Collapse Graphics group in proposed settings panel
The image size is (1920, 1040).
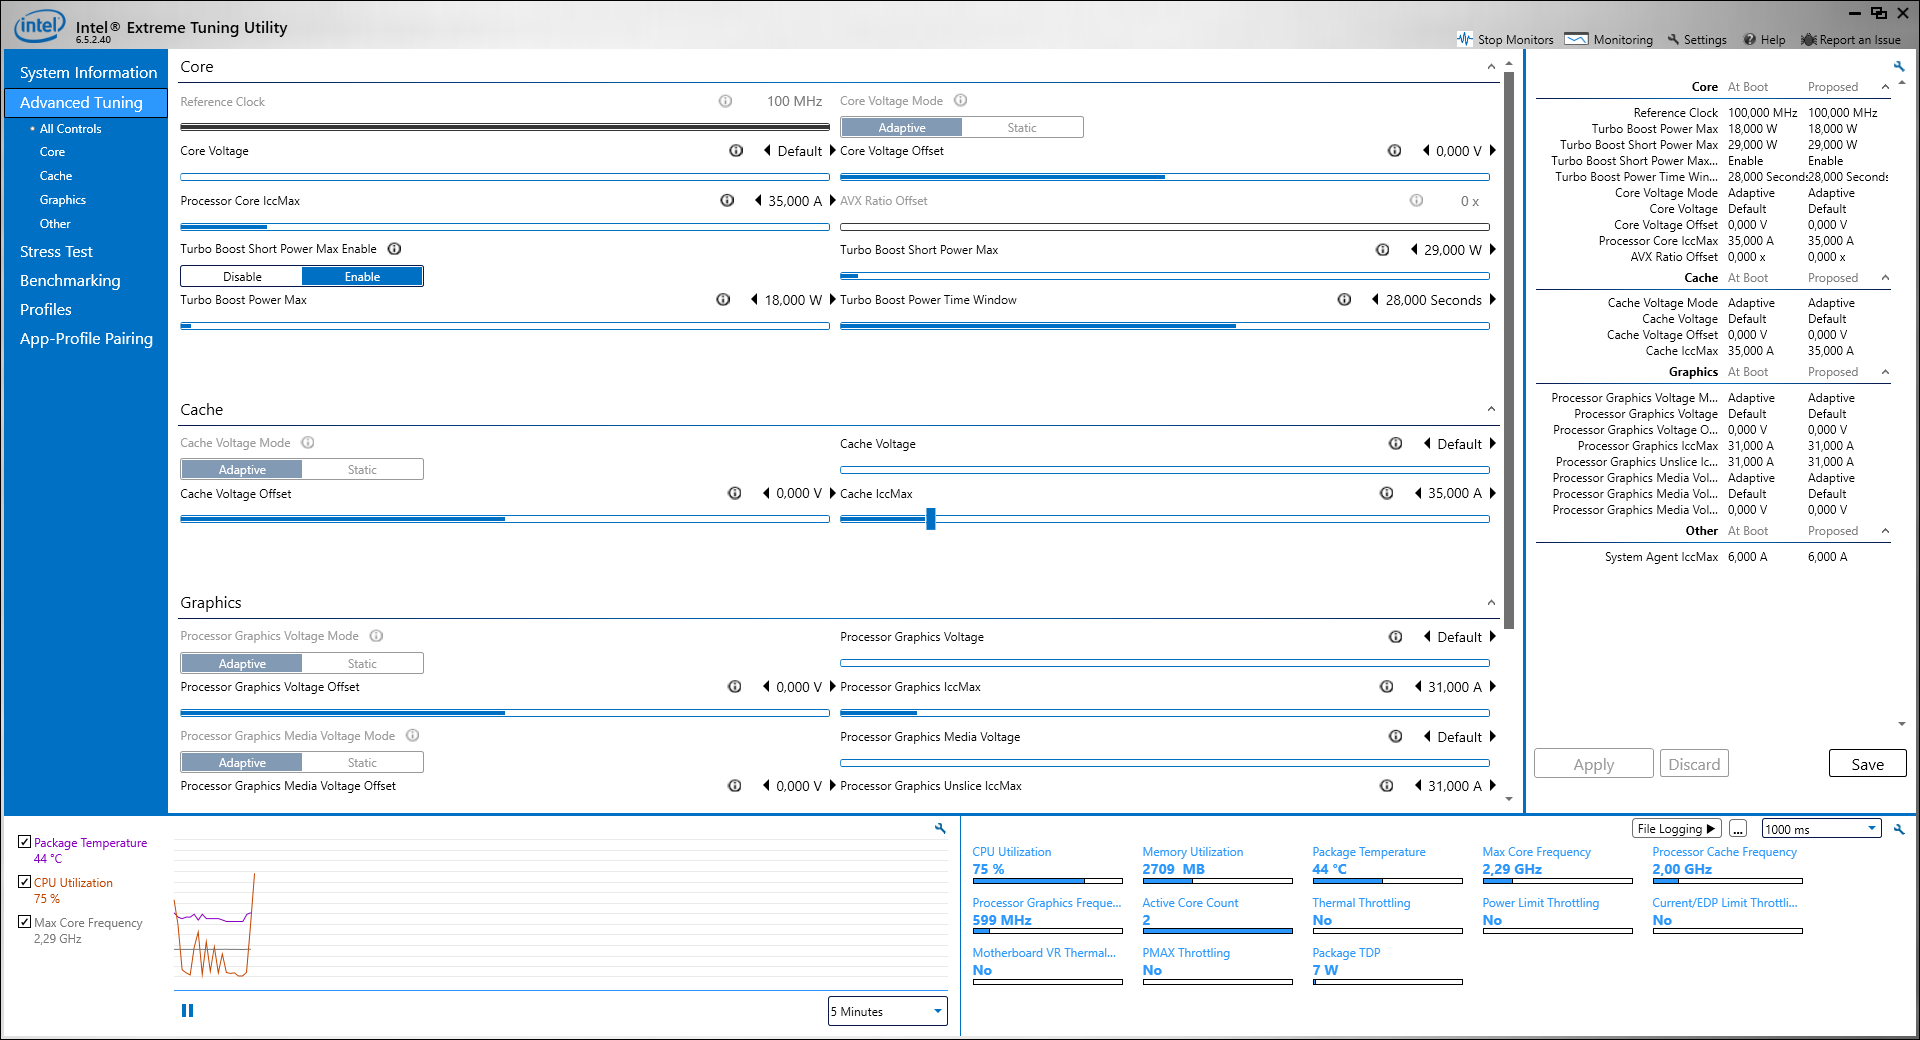(1885, 372)
